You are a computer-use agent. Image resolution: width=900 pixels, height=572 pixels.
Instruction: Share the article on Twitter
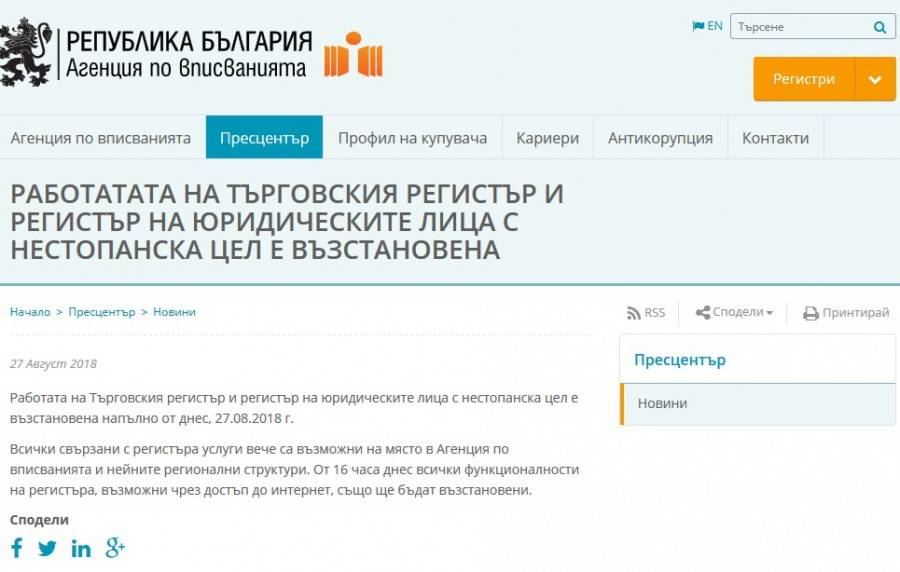pos(47,548)
